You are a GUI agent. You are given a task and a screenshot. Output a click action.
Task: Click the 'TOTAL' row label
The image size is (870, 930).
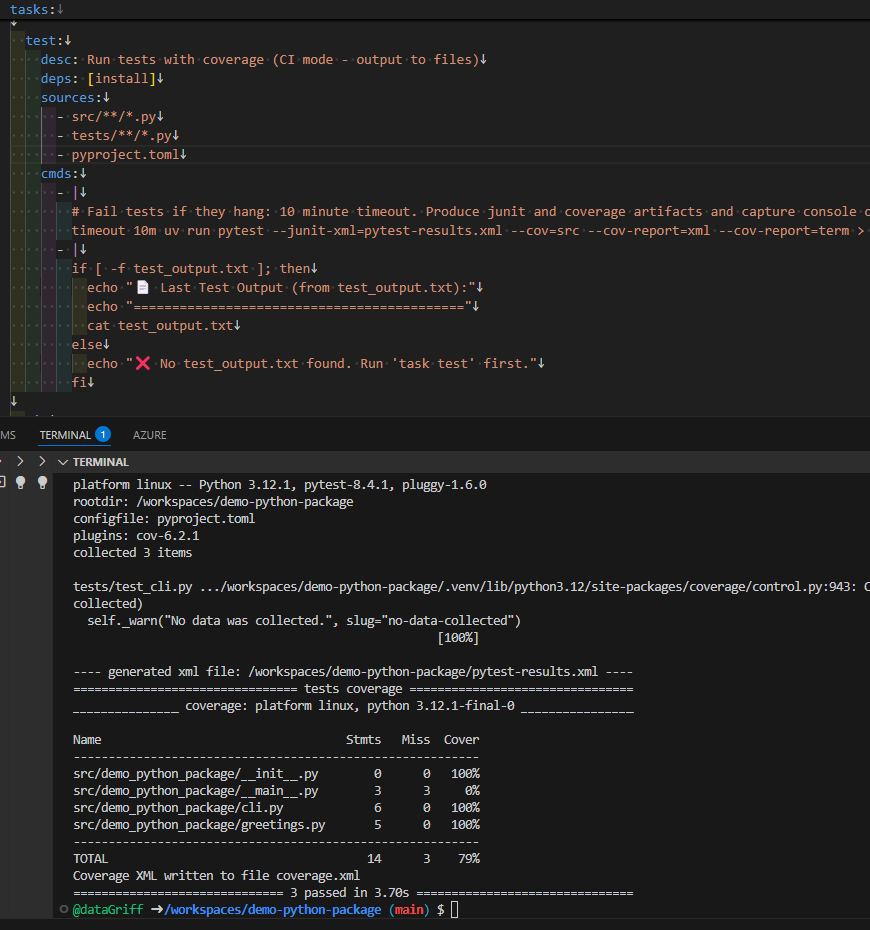coord(90,859)
